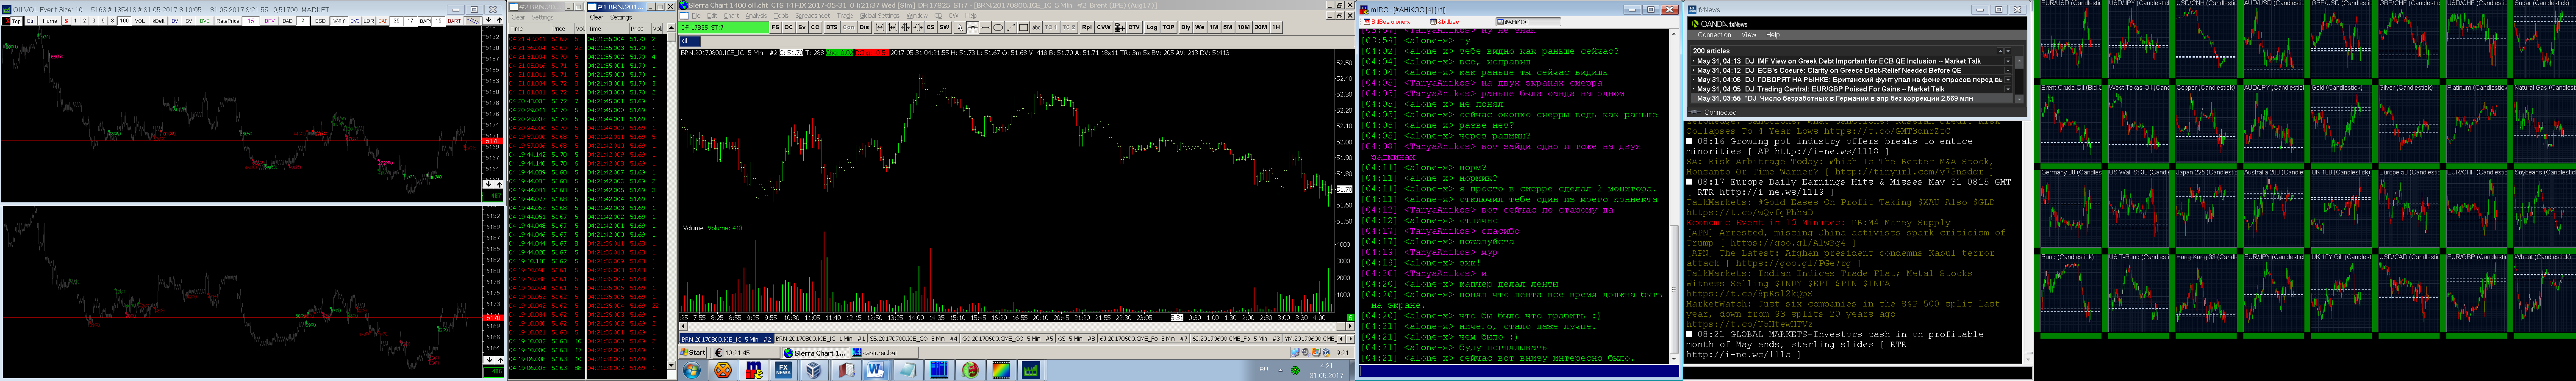Click the green DF:17835 ST:7 status box
Image resolution: width=2576 pixels, height=381 pixels.
pos(725,27)
